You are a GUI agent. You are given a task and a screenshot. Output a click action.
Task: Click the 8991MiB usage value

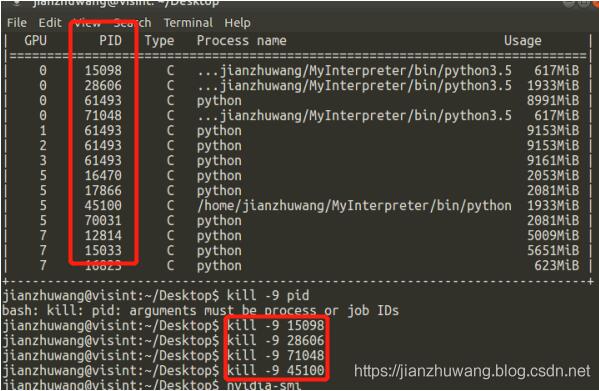click(x=553, y=100)
